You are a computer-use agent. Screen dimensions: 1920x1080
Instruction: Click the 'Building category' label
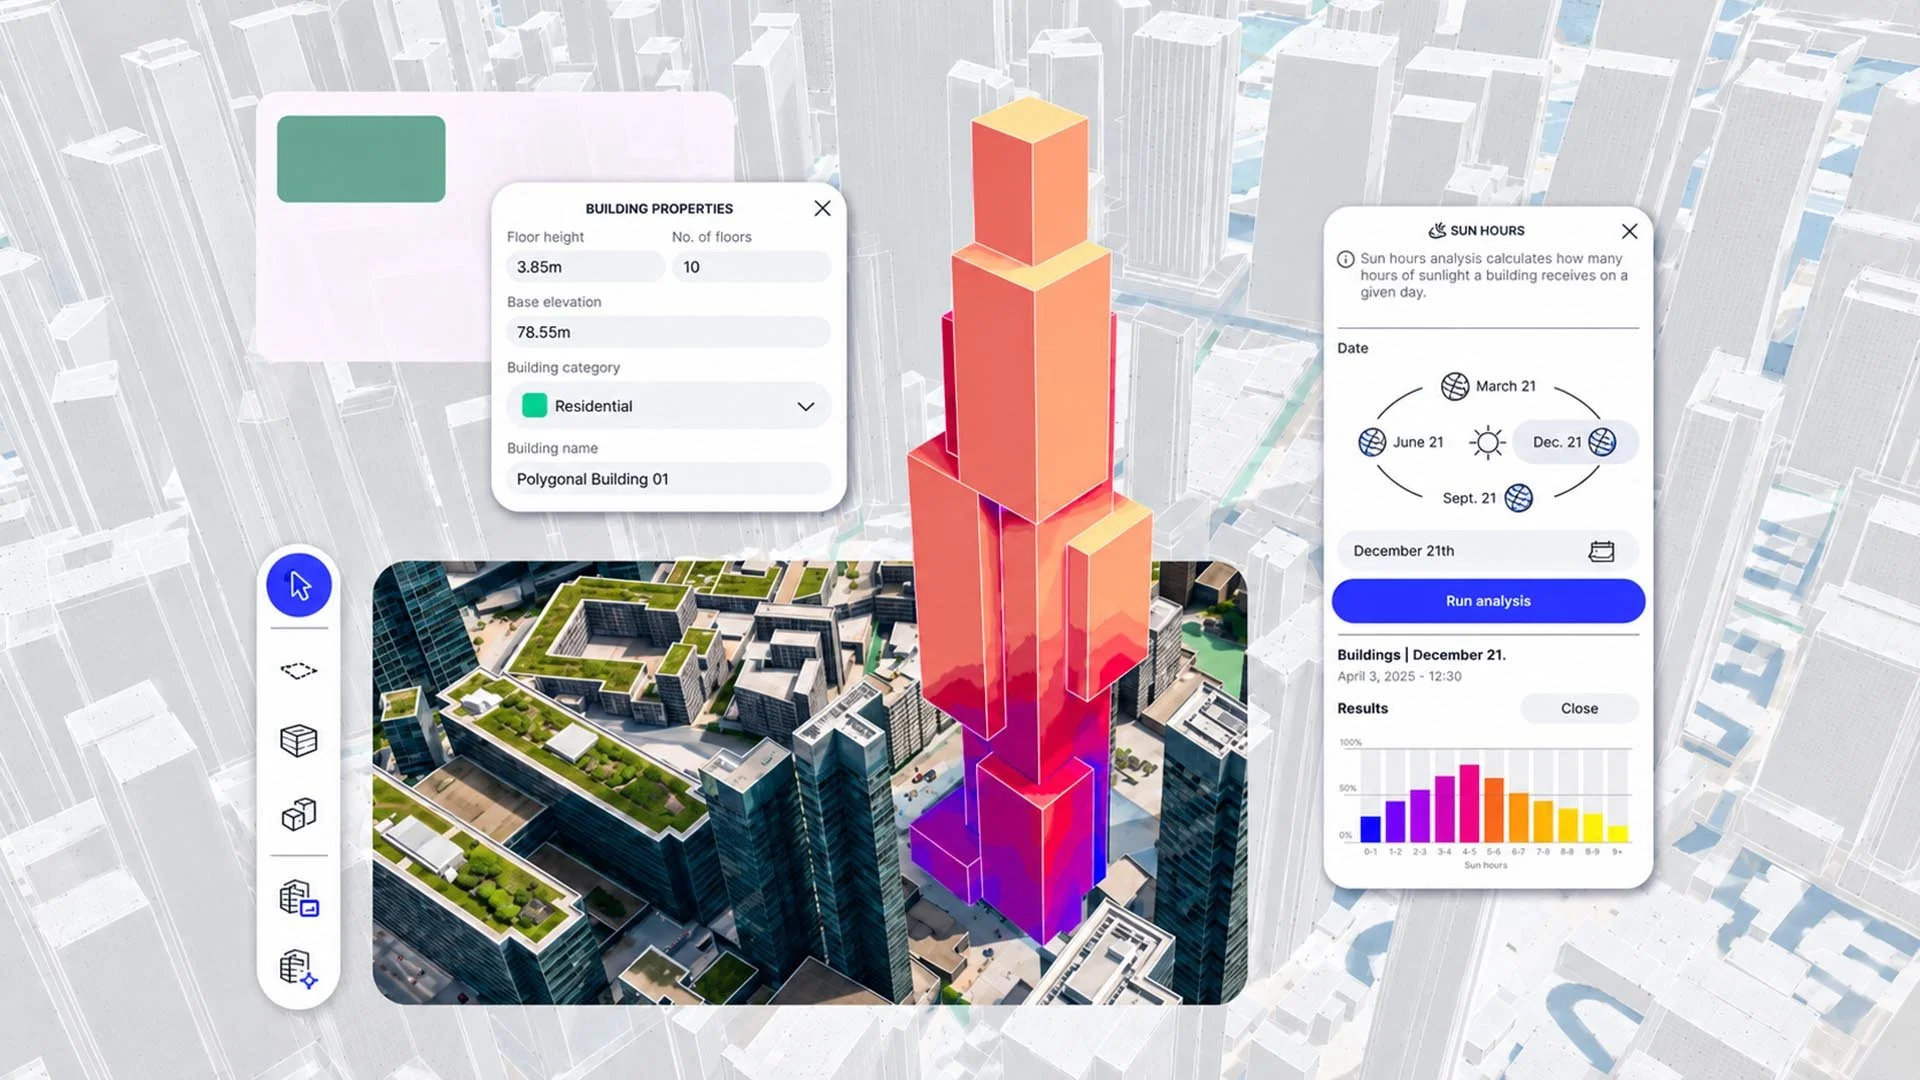click(x=563, y=368)
